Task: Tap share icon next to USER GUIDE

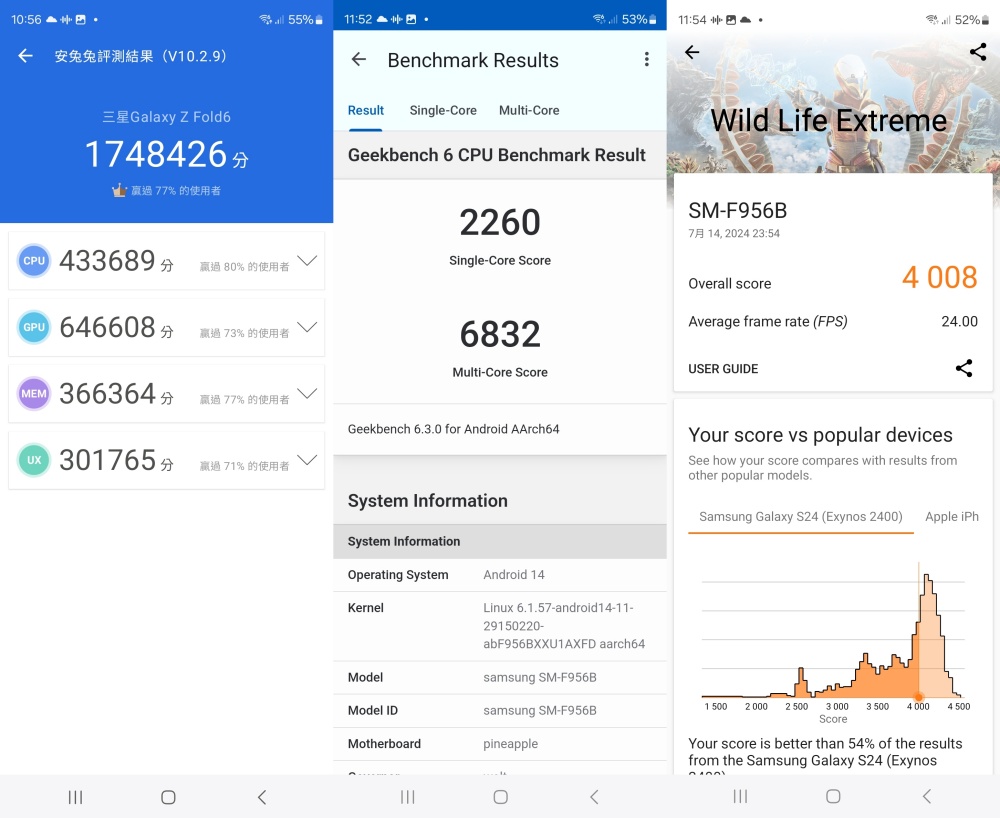Action: tap(964, 368)
